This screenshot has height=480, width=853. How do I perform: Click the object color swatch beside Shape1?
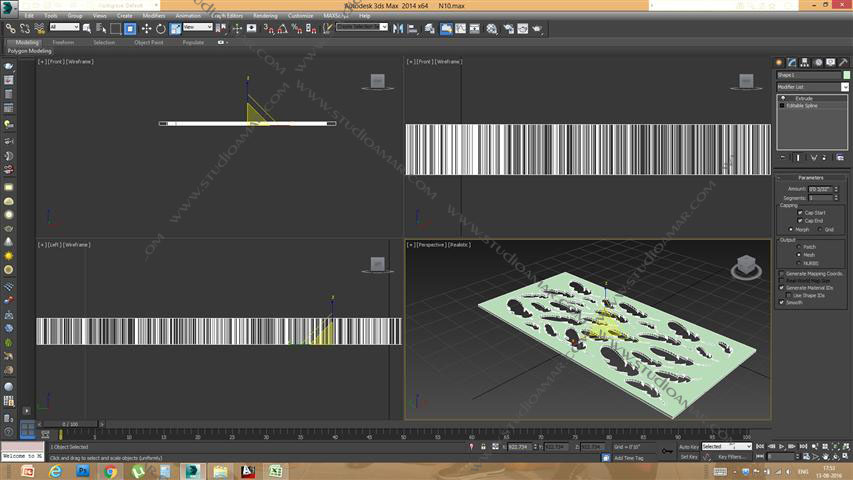[x=845, y=75]
